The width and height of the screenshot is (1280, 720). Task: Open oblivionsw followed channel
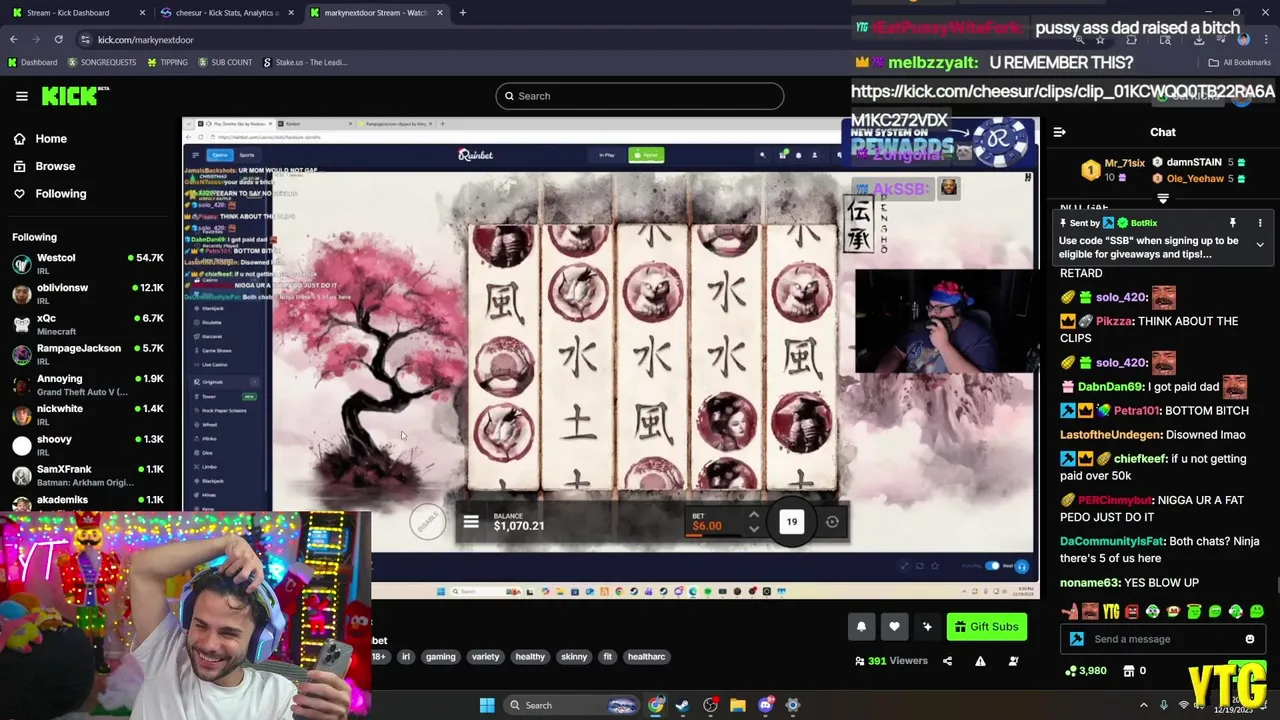88,293
